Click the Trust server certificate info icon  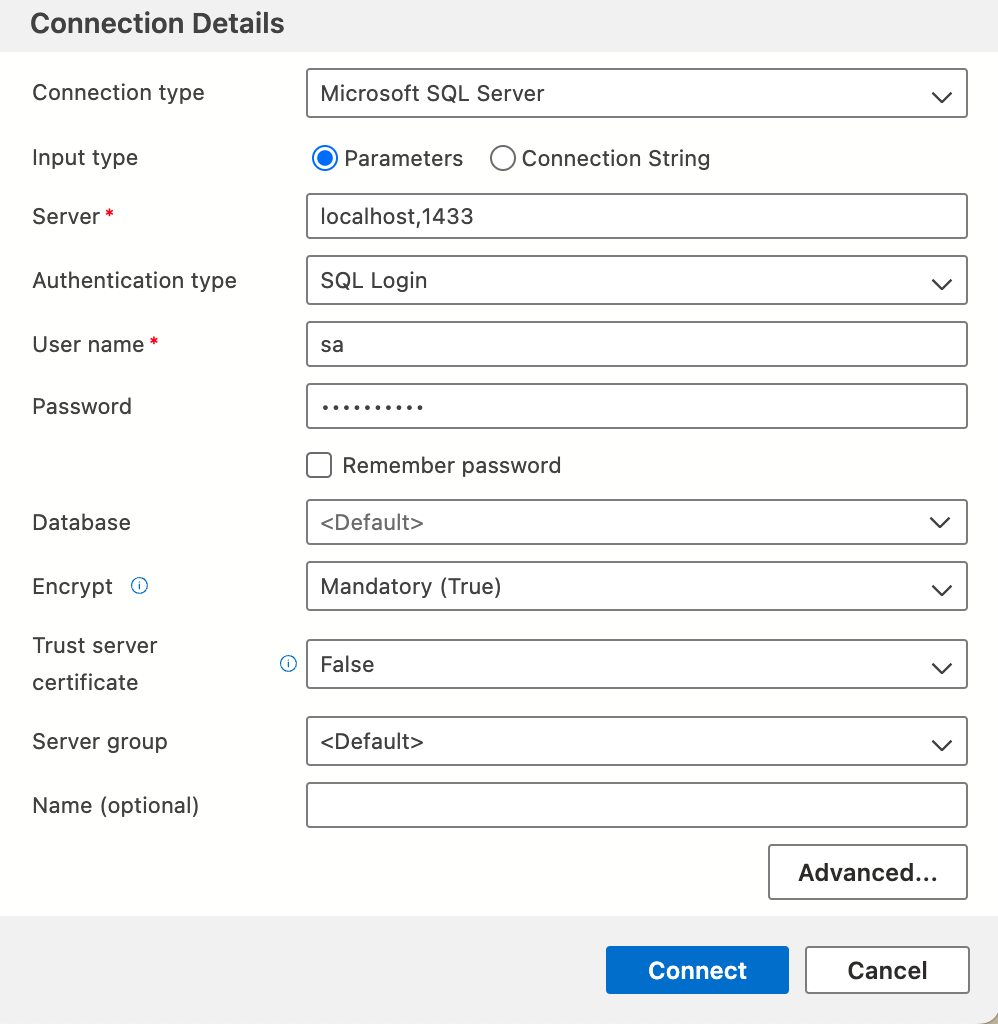(x=288, y=664)
